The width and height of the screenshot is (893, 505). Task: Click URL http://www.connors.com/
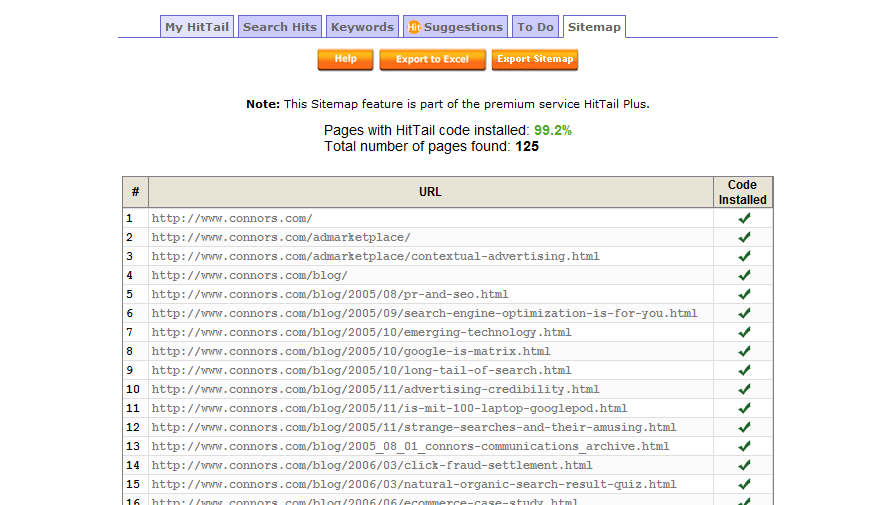pos(232,218)
